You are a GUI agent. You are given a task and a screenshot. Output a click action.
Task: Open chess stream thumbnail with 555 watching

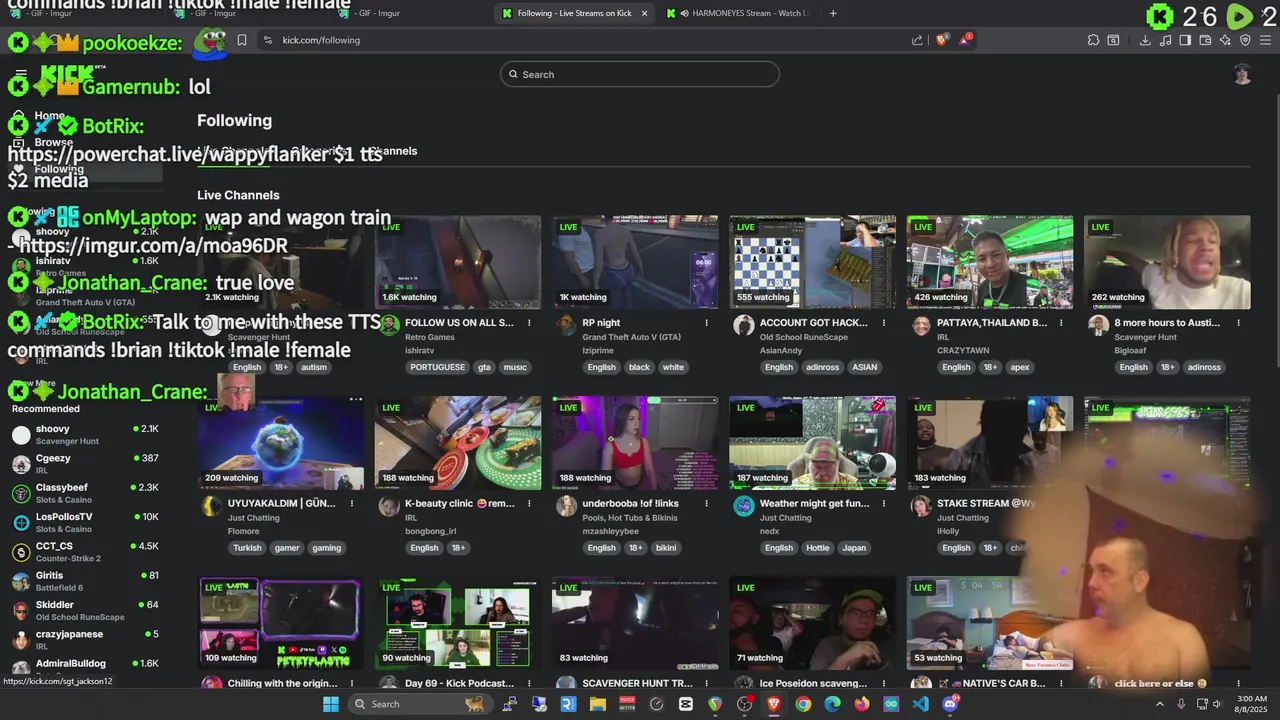pos(812,262)
